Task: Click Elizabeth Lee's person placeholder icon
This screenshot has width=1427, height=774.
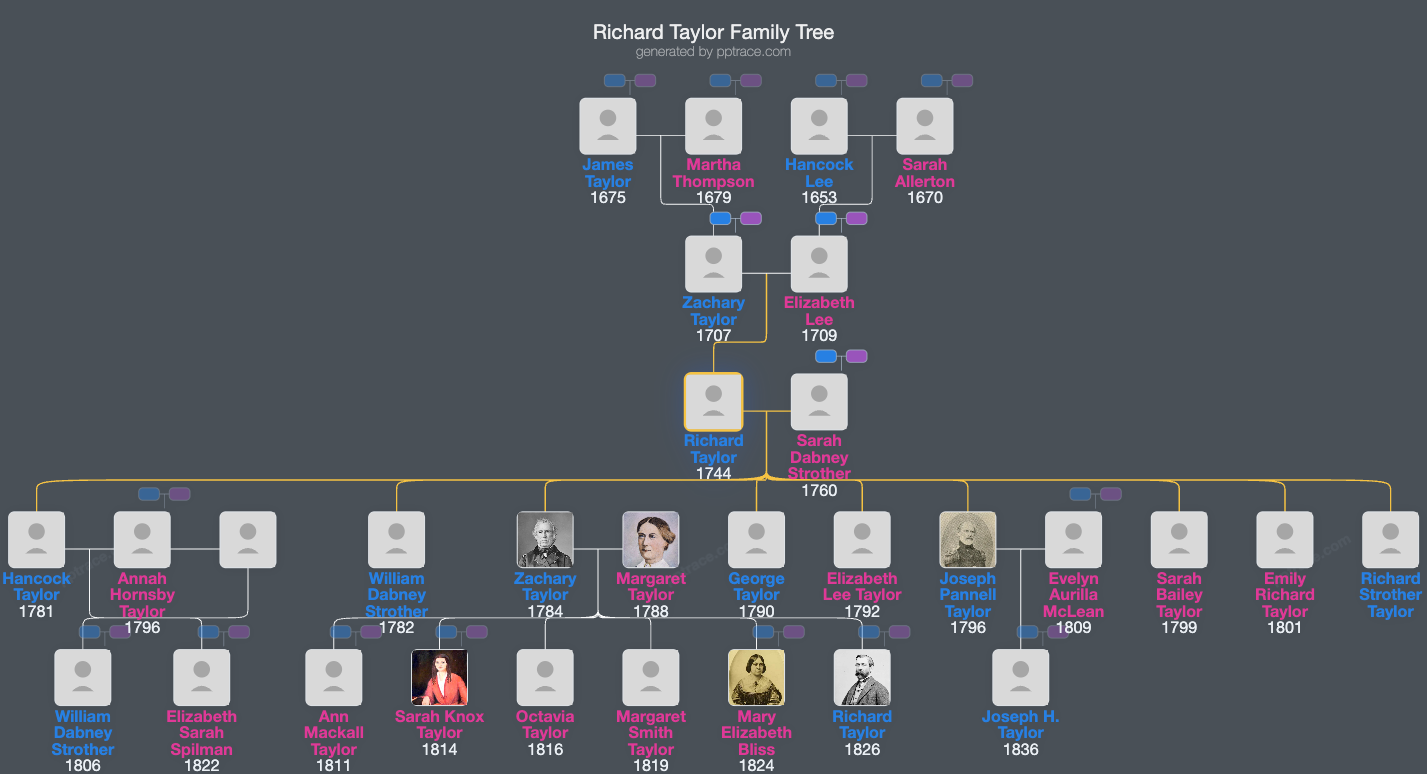Action: [819, 263]
